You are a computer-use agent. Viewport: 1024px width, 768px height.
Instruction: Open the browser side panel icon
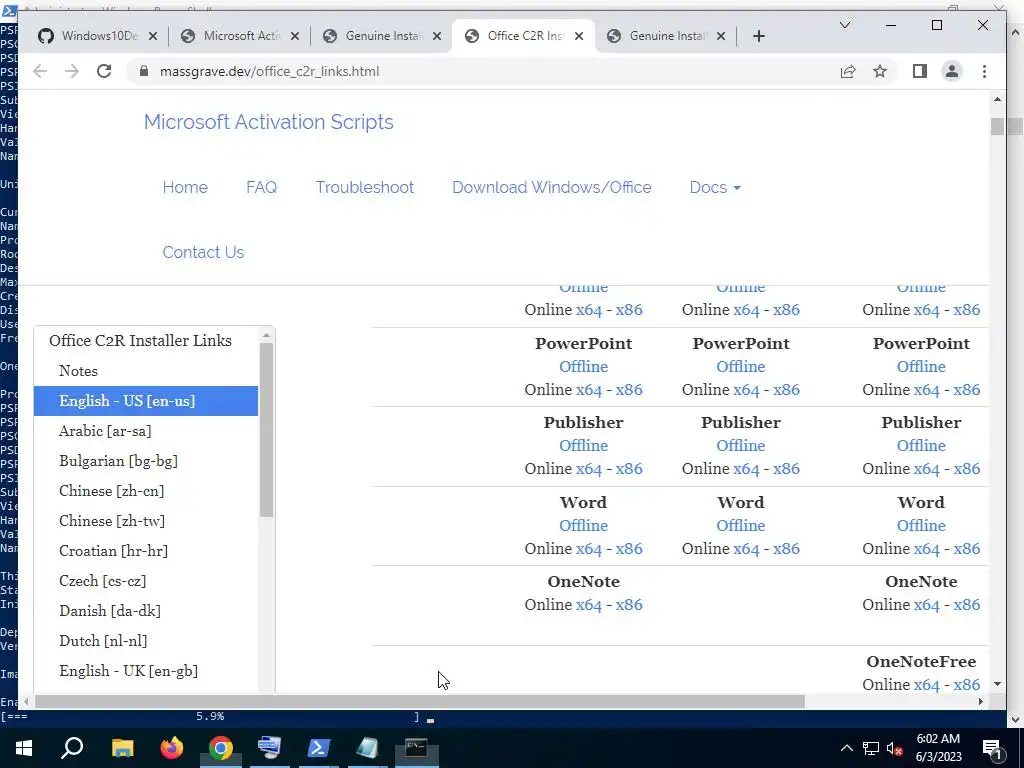click(x=920, y=71)
